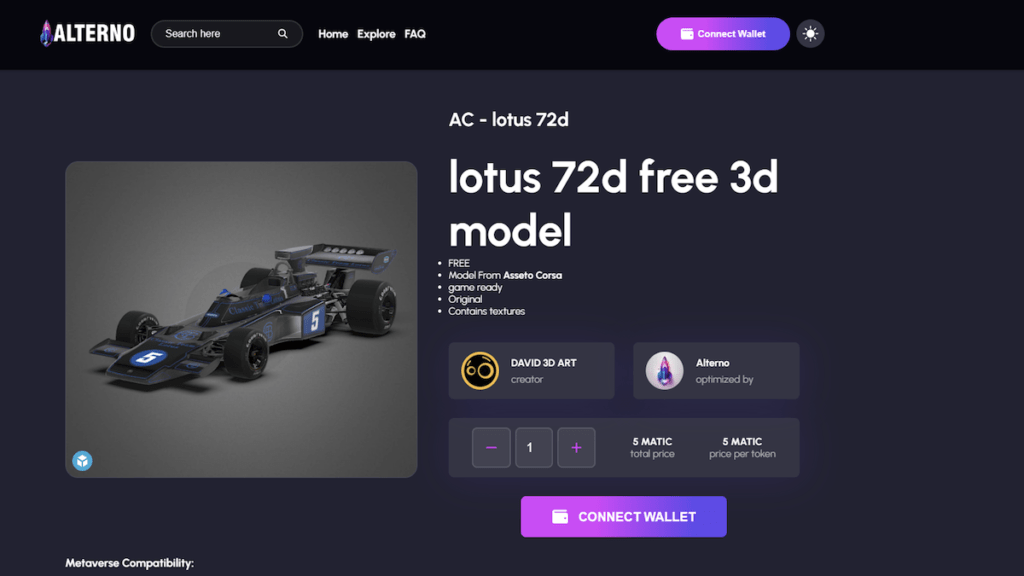Toggle the light/dark theme sun icon
Screen dimensions: 1024x576
coord(810,34)
